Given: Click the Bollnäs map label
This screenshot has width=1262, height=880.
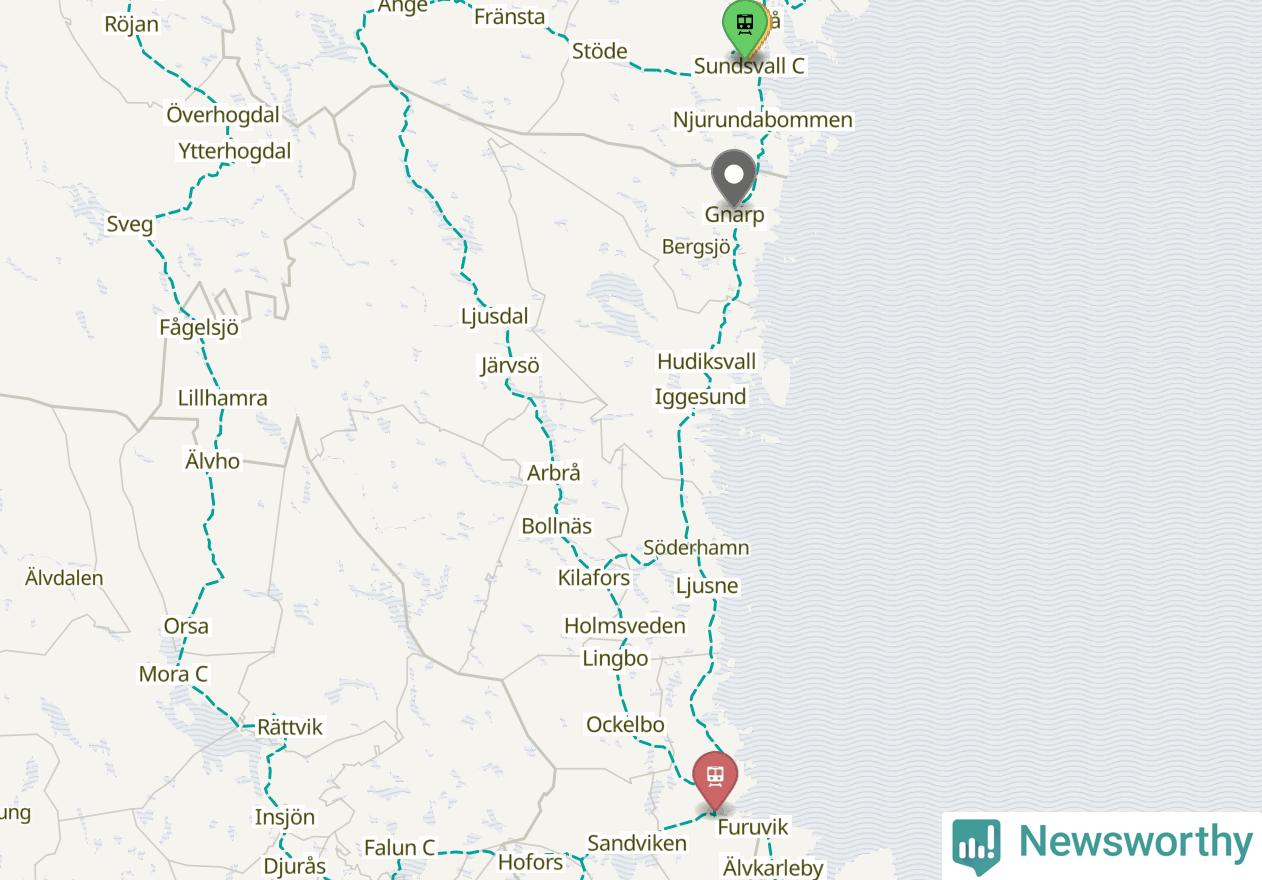Looking at the screenshot, I should 557,526.
